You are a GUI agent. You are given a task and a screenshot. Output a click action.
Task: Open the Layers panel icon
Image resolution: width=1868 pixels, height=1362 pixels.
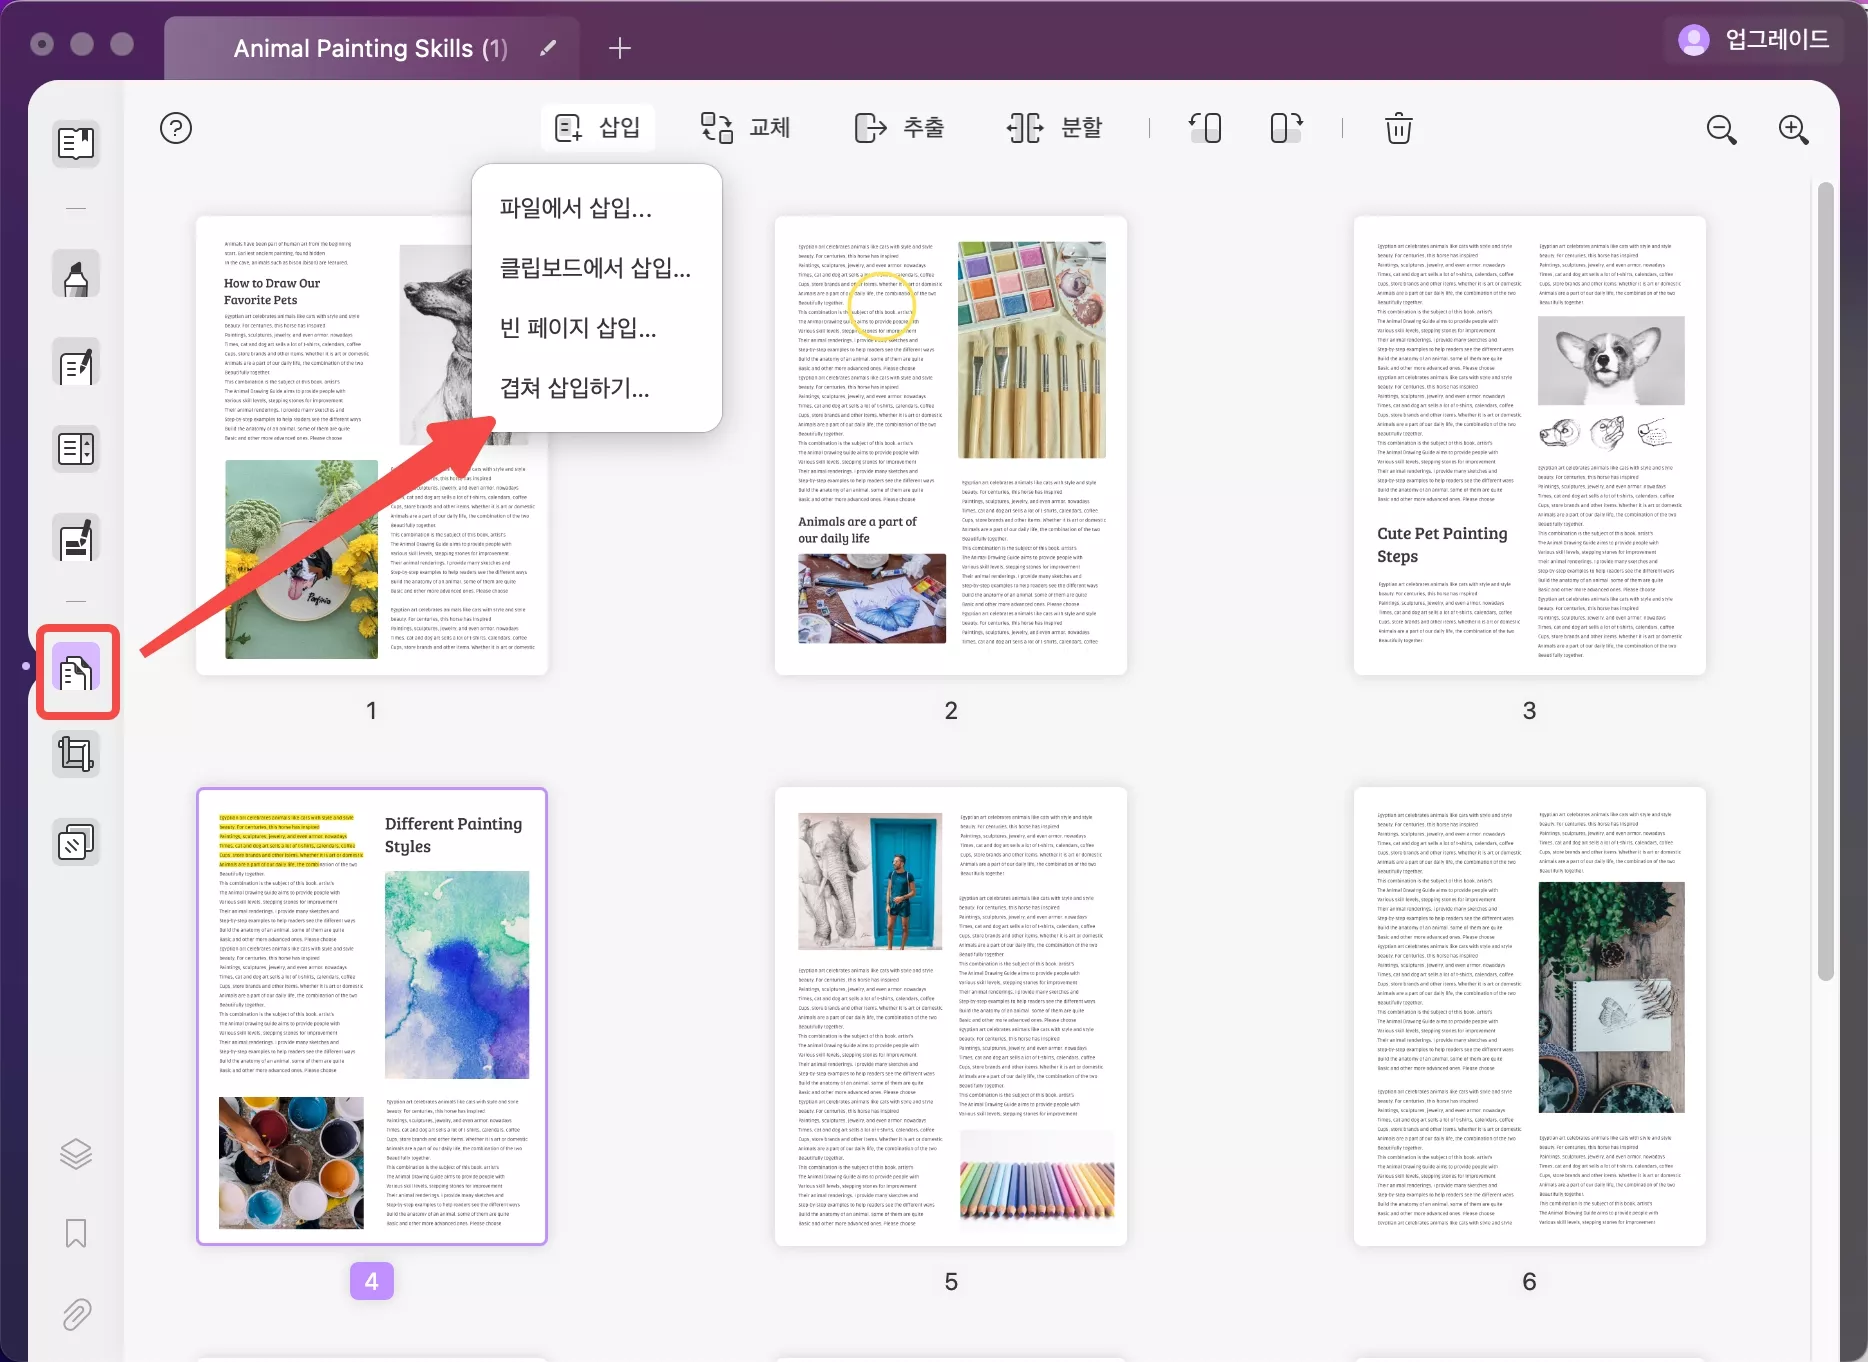pos(76,1155)
